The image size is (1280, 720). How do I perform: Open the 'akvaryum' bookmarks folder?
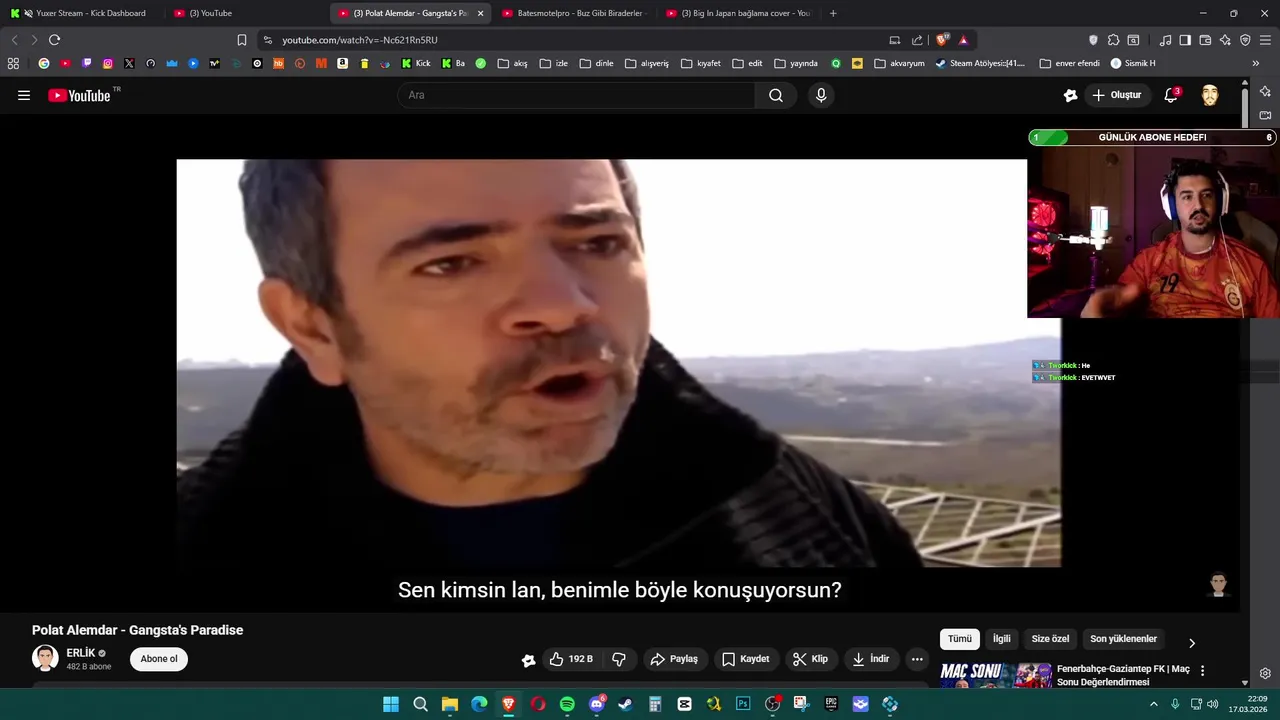(899, 63)
